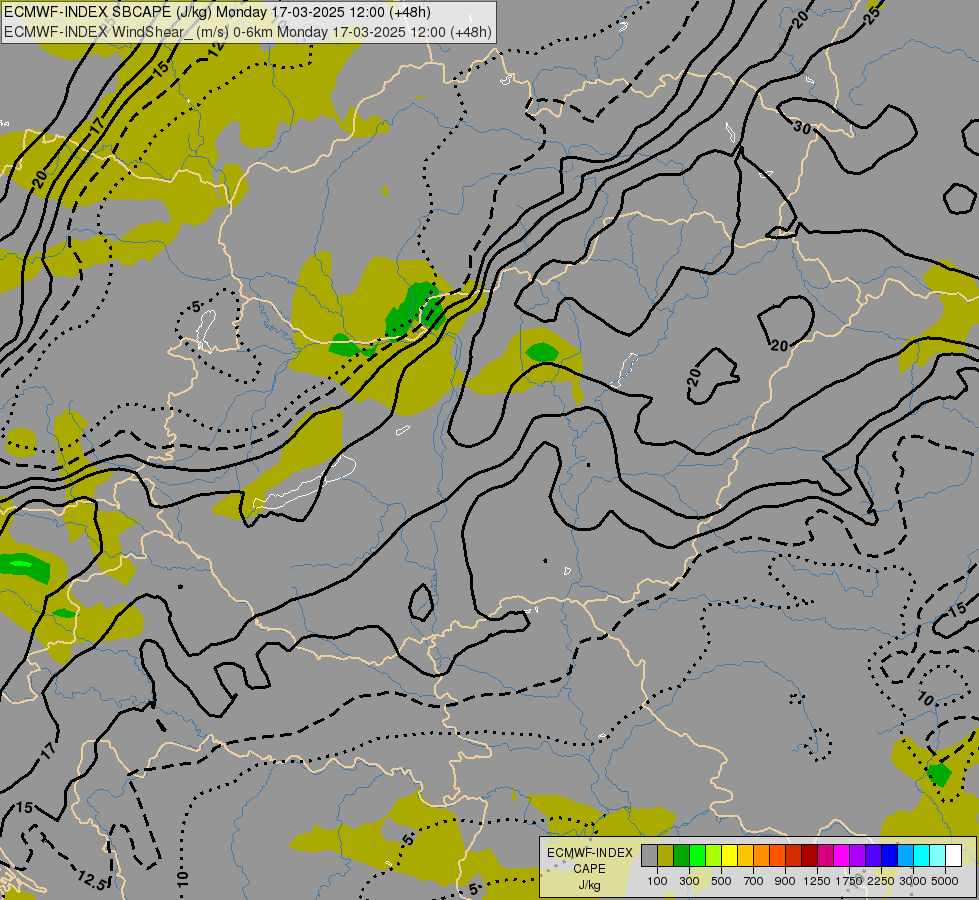
Task: Click the 900 legend scale value
Action: tap(785, 881)
